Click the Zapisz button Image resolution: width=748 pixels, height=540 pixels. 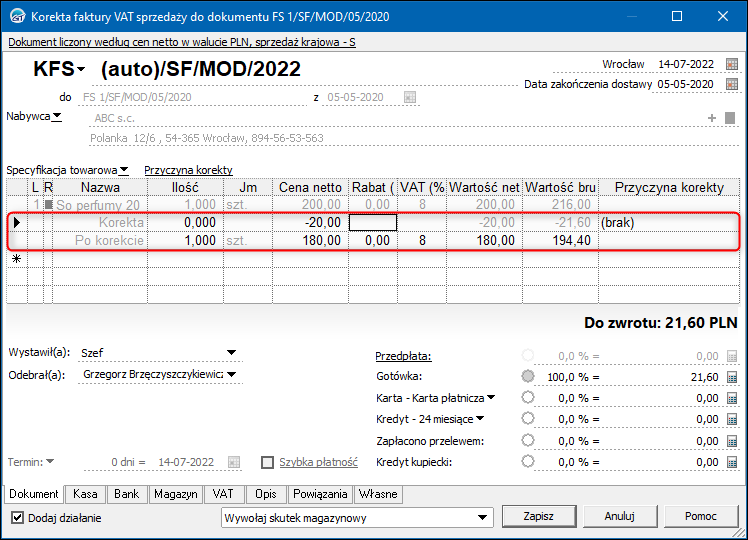tap(539, 516)
